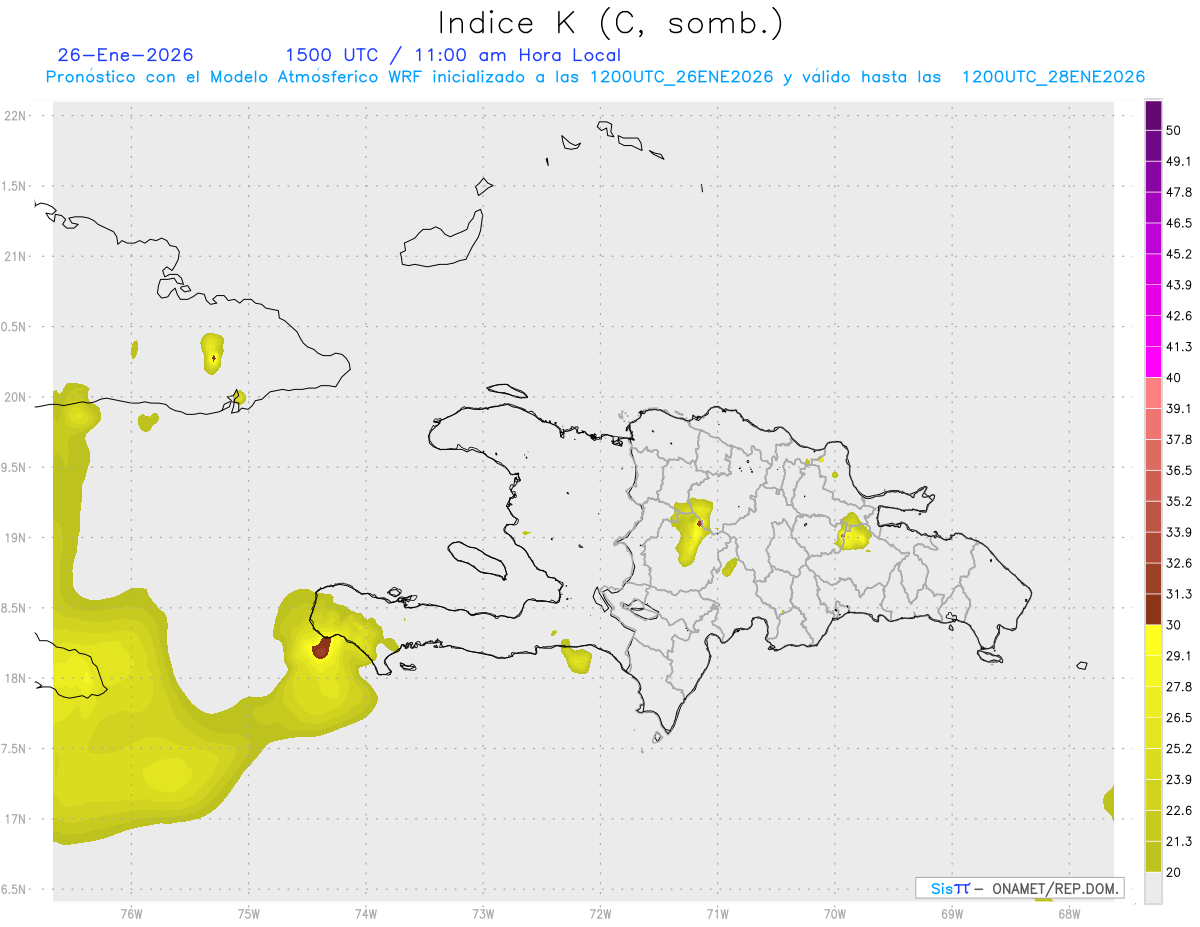Click the '68W' longitude label
1200x927 pixels.
1069,914
